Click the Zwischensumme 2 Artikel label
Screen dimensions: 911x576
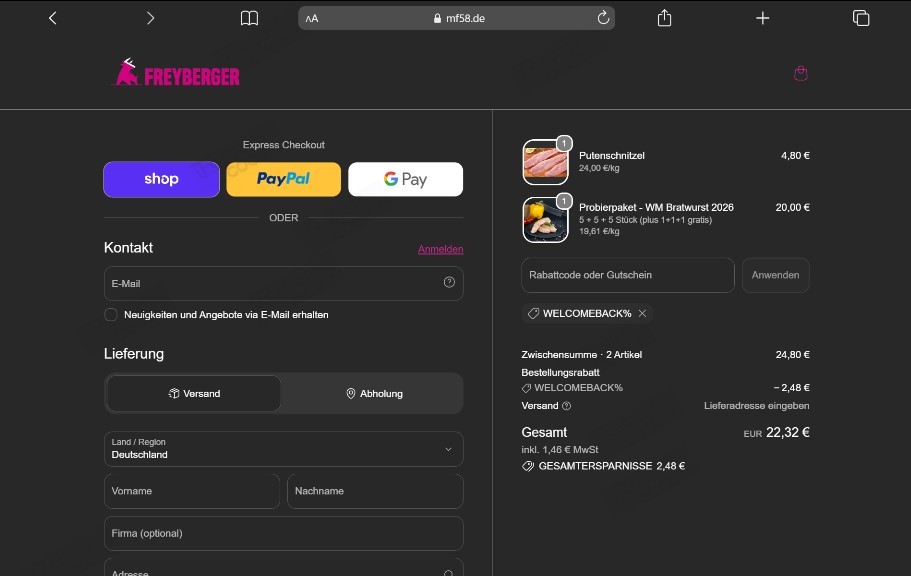582,355
